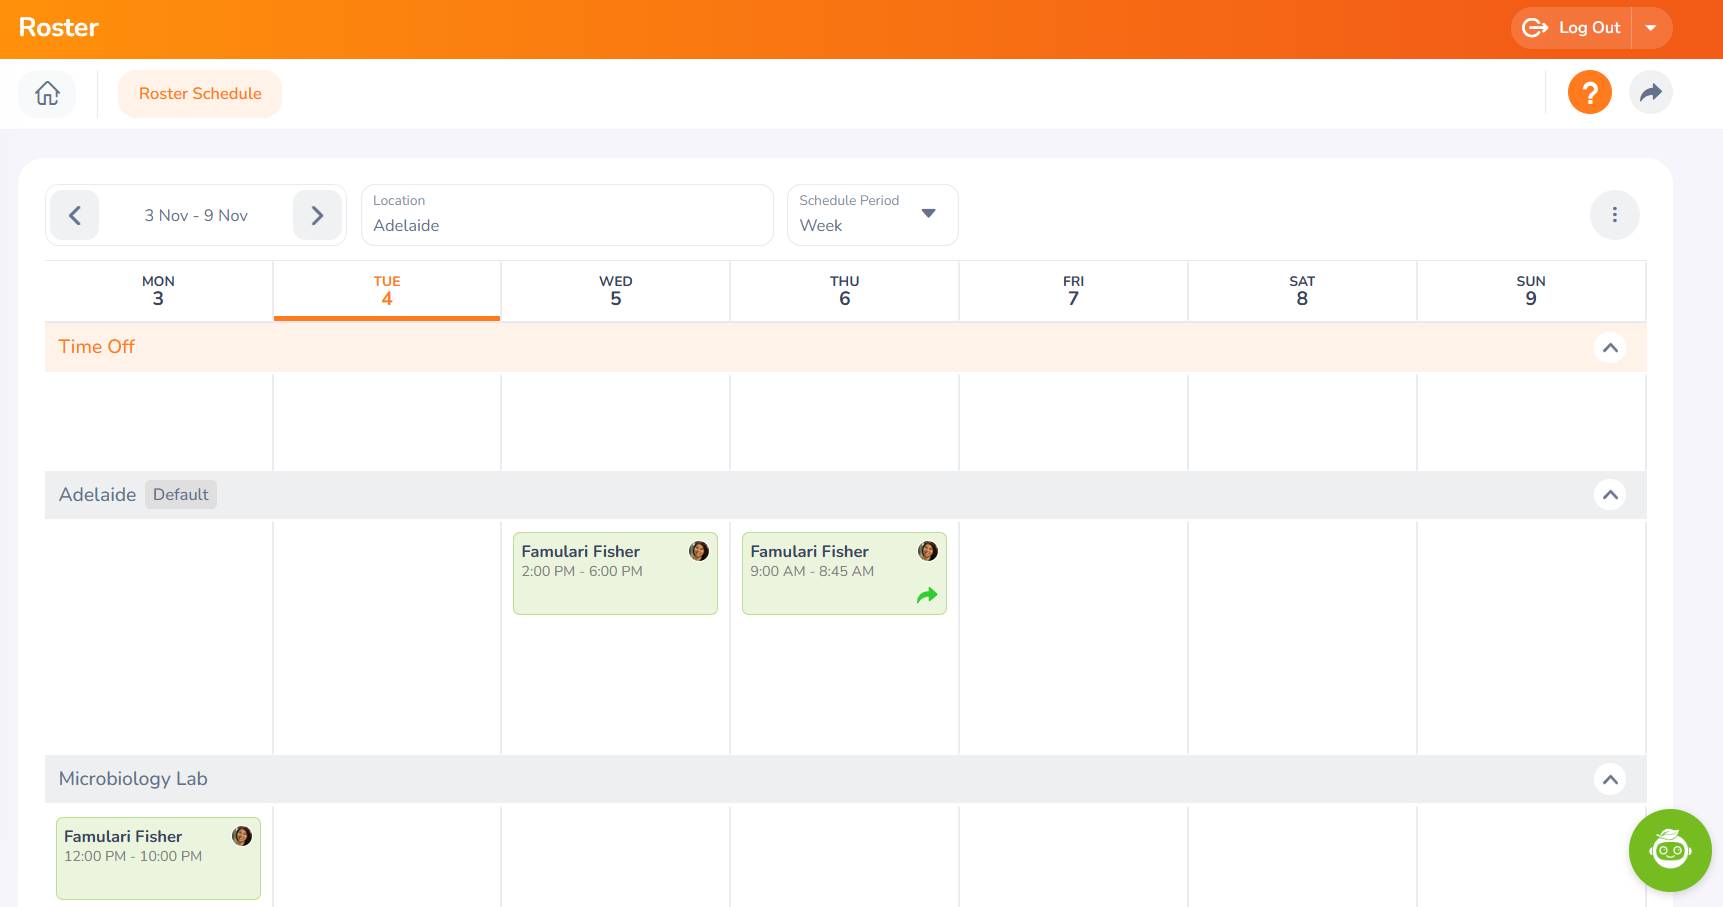Open the three-dot options menu
This screenshot has width=1723, height=907.
pyautogui.click(x=1614, y=215)
